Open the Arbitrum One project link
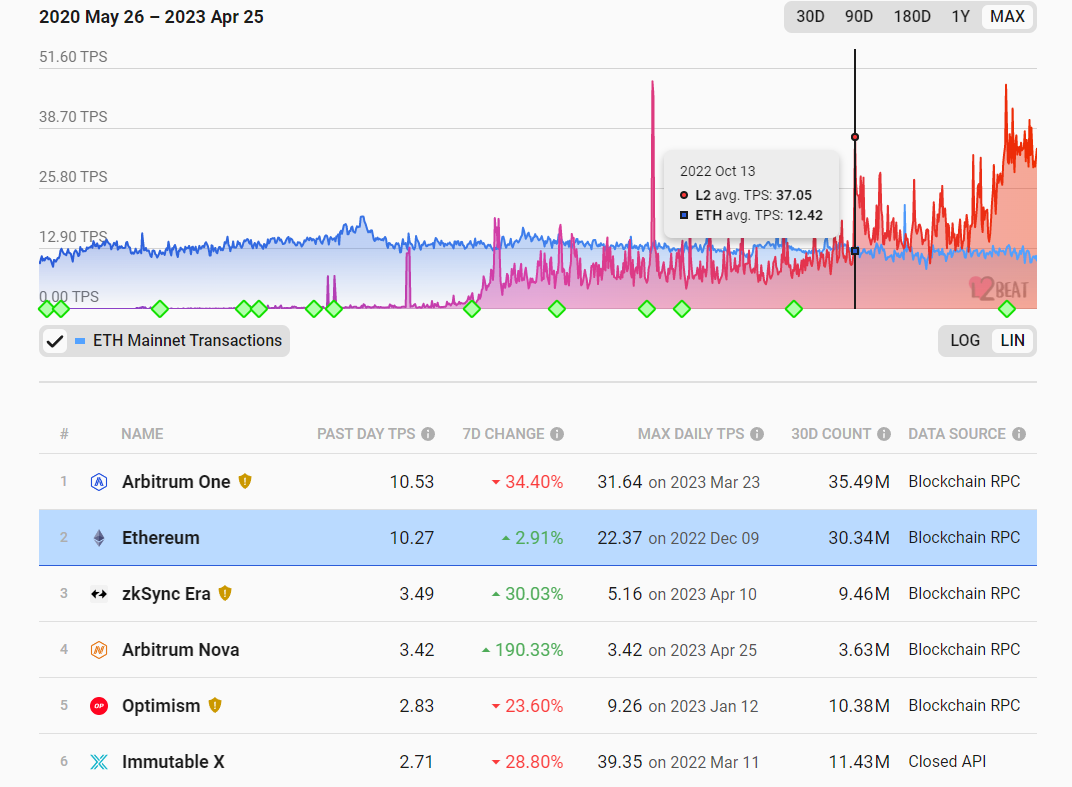This screenshot has height=787, width=1072. [x=176, y=482]
